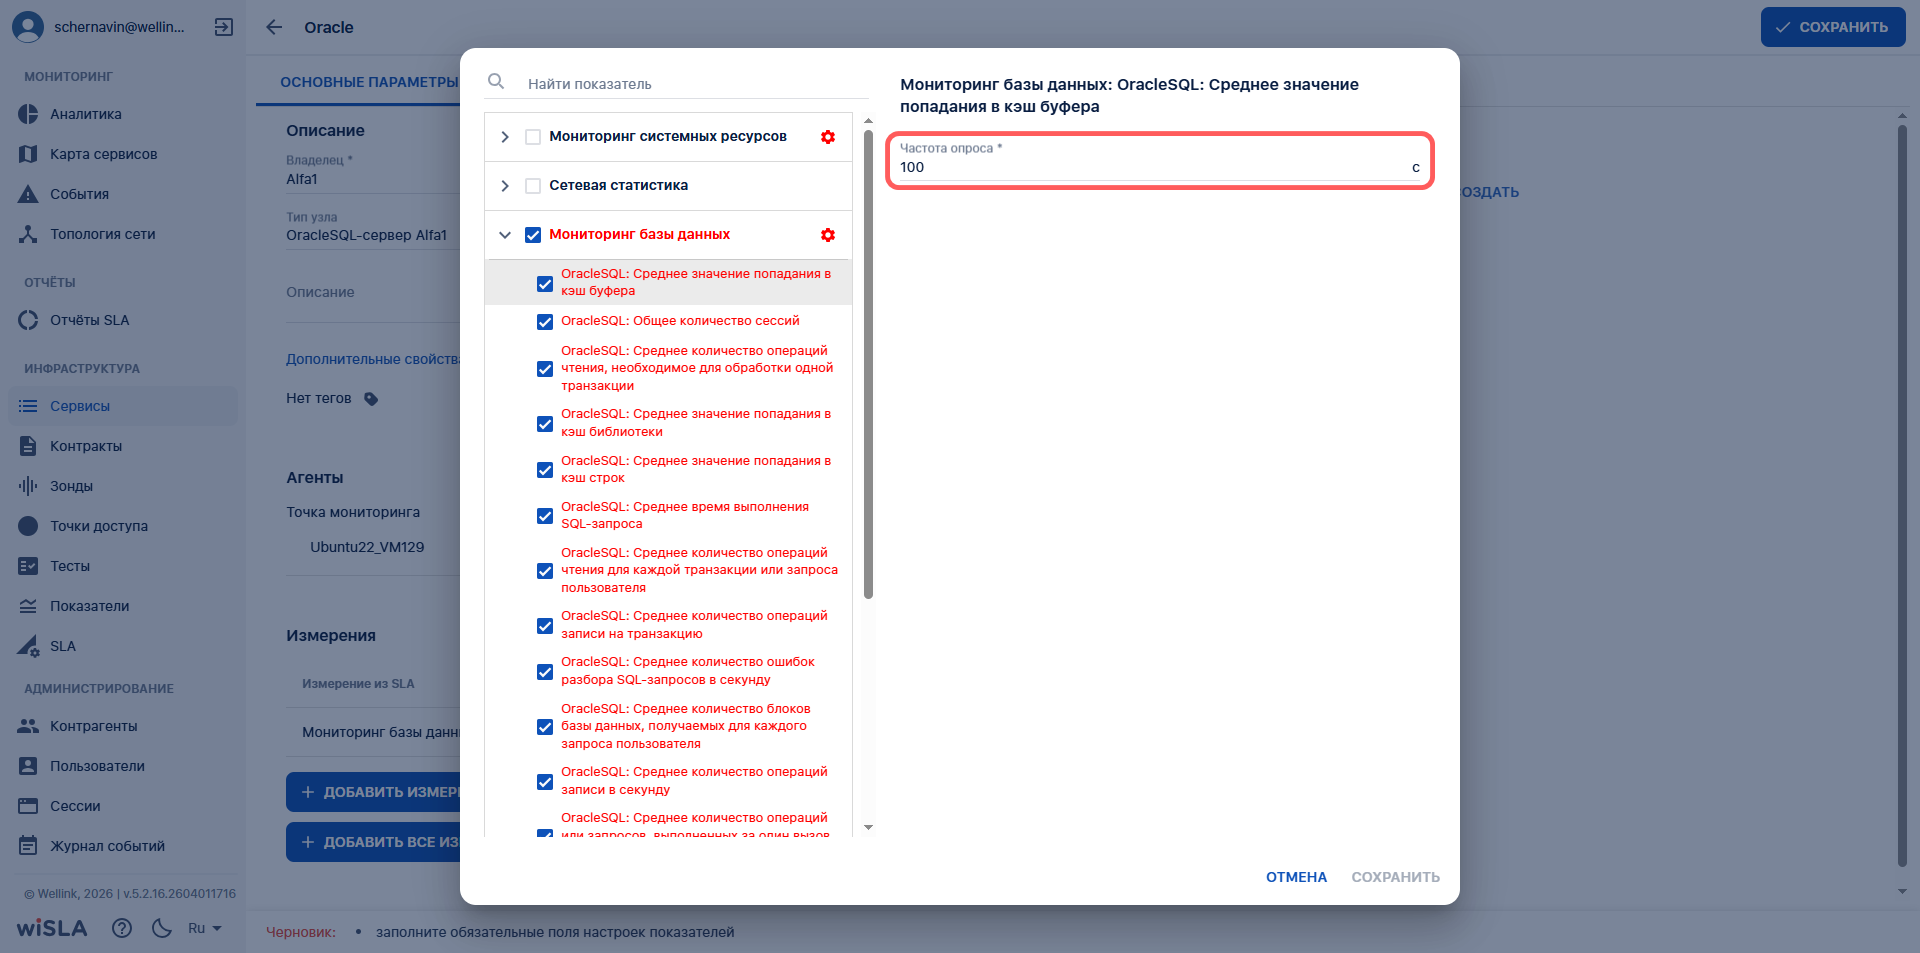Click the user avatar icon

pyautogui.click(x=28, y=27)
